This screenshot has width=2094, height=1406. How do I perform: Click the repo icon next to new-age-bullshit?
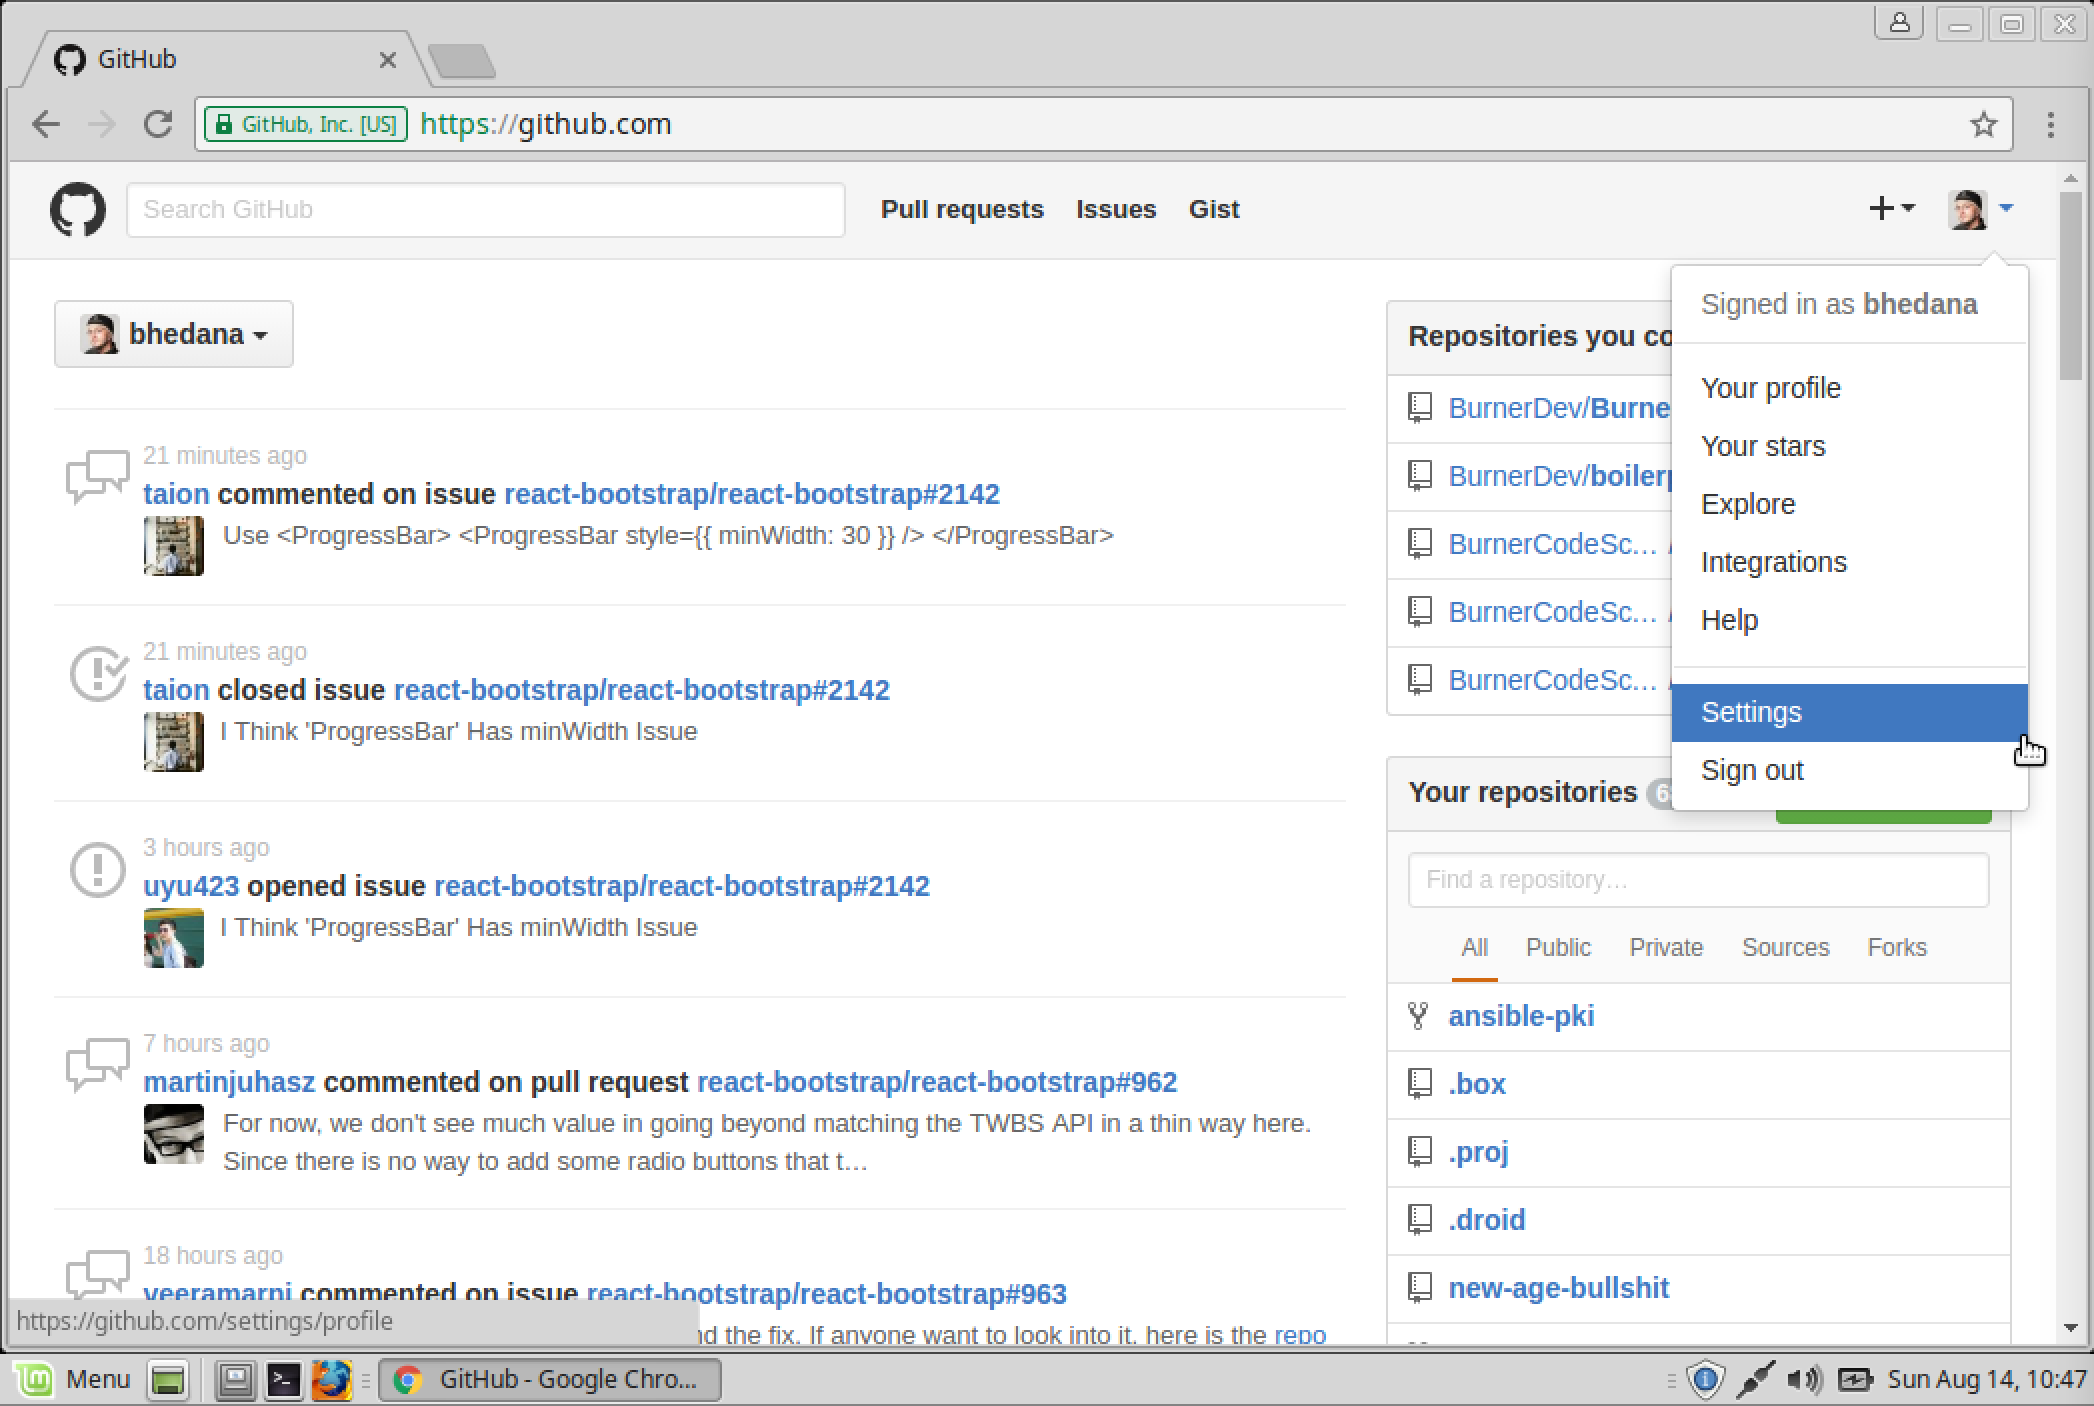pos(1420,1288)
